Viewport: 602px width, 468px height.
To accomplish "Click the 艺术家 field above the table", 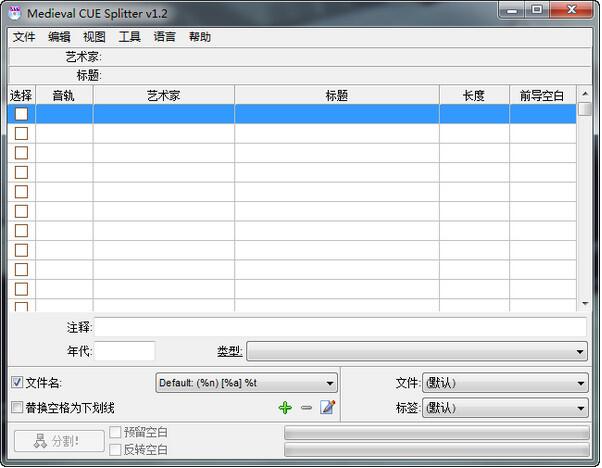I will (299, 57).
